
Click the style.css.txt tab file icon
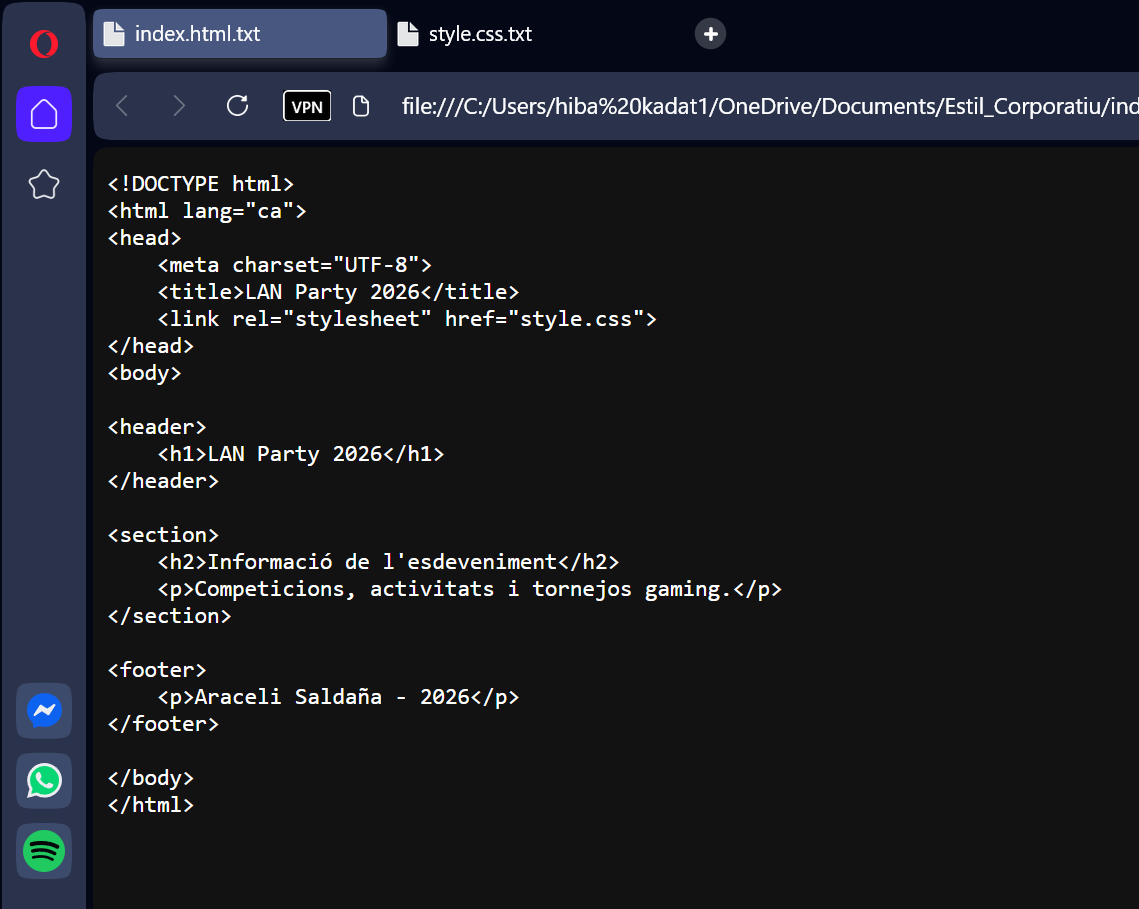[x=408, y=33]
